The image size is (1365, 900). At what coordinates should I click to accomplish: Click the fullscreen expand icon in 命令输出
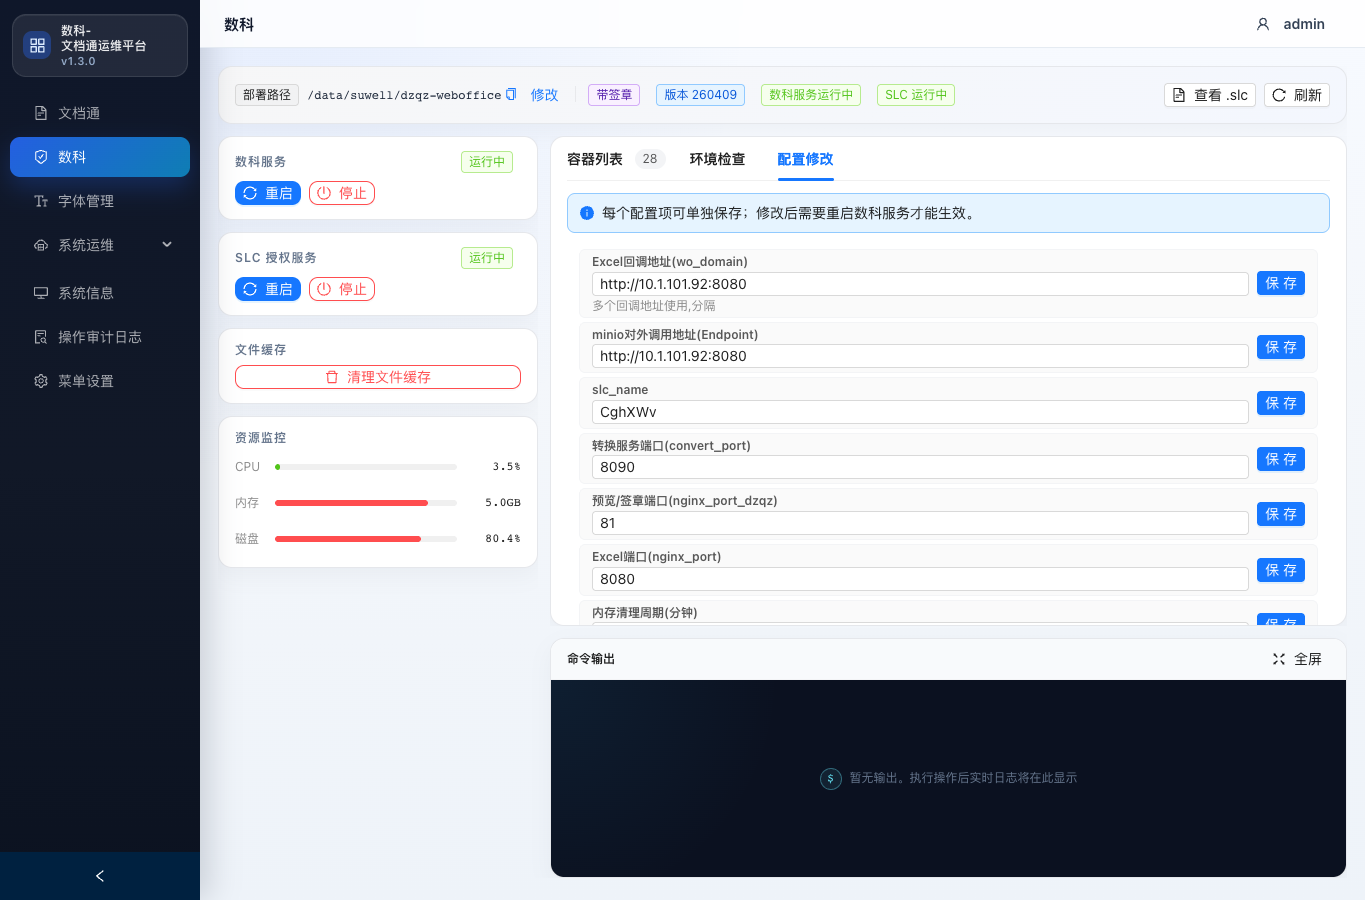(x=1279, y=659)
